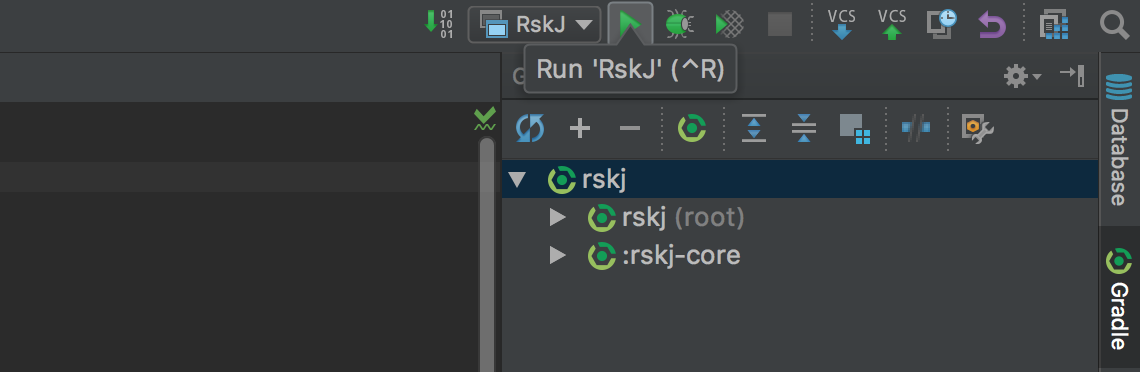
Task: Run RskJ with coverage
Action: click(729, 25)
